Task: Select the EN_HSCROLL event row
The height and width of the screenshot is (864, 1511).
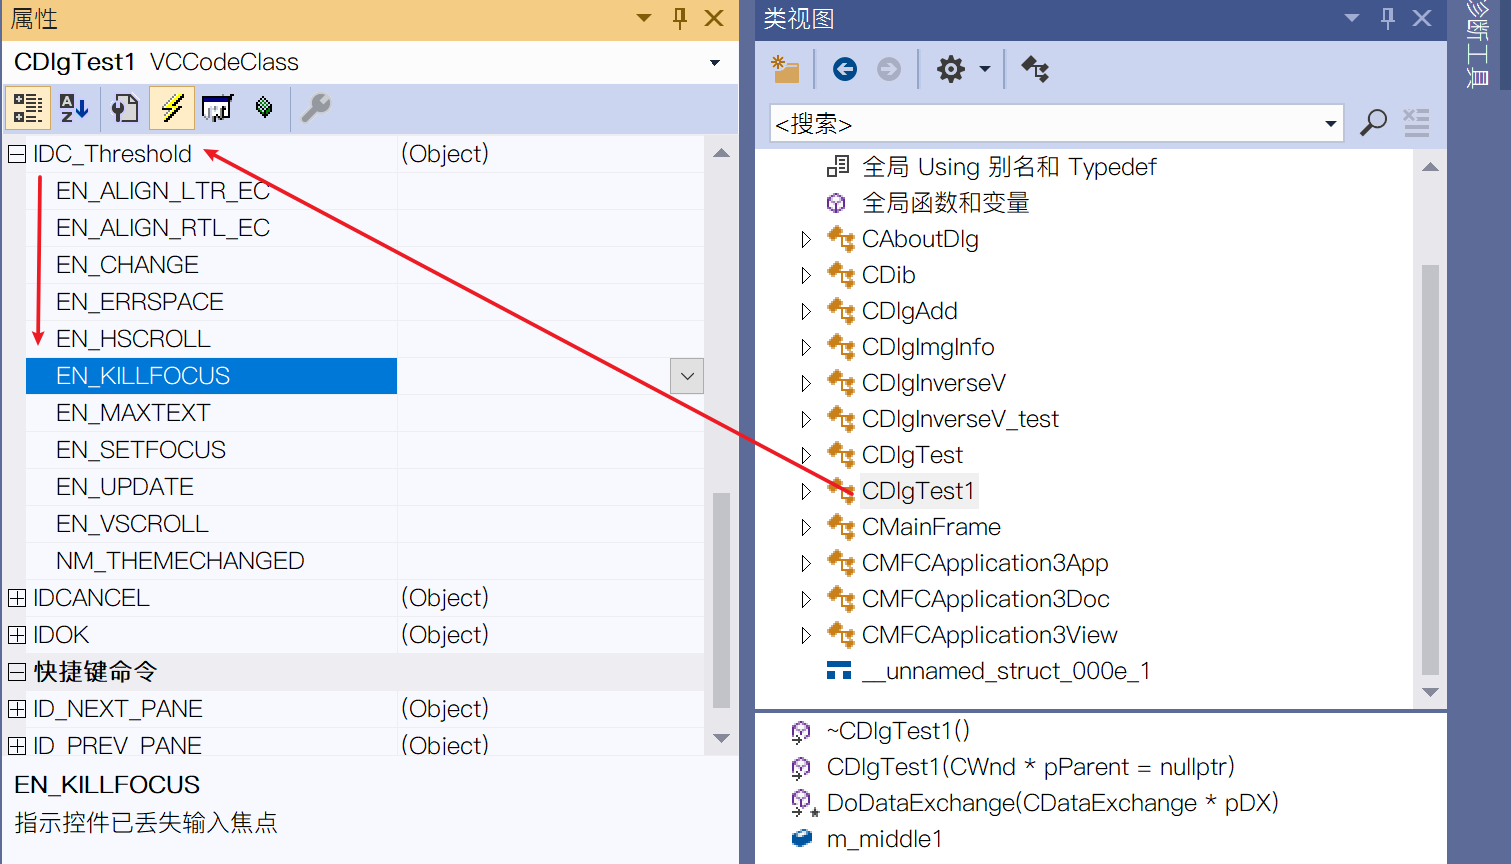Action: click(x=365, y=339)
